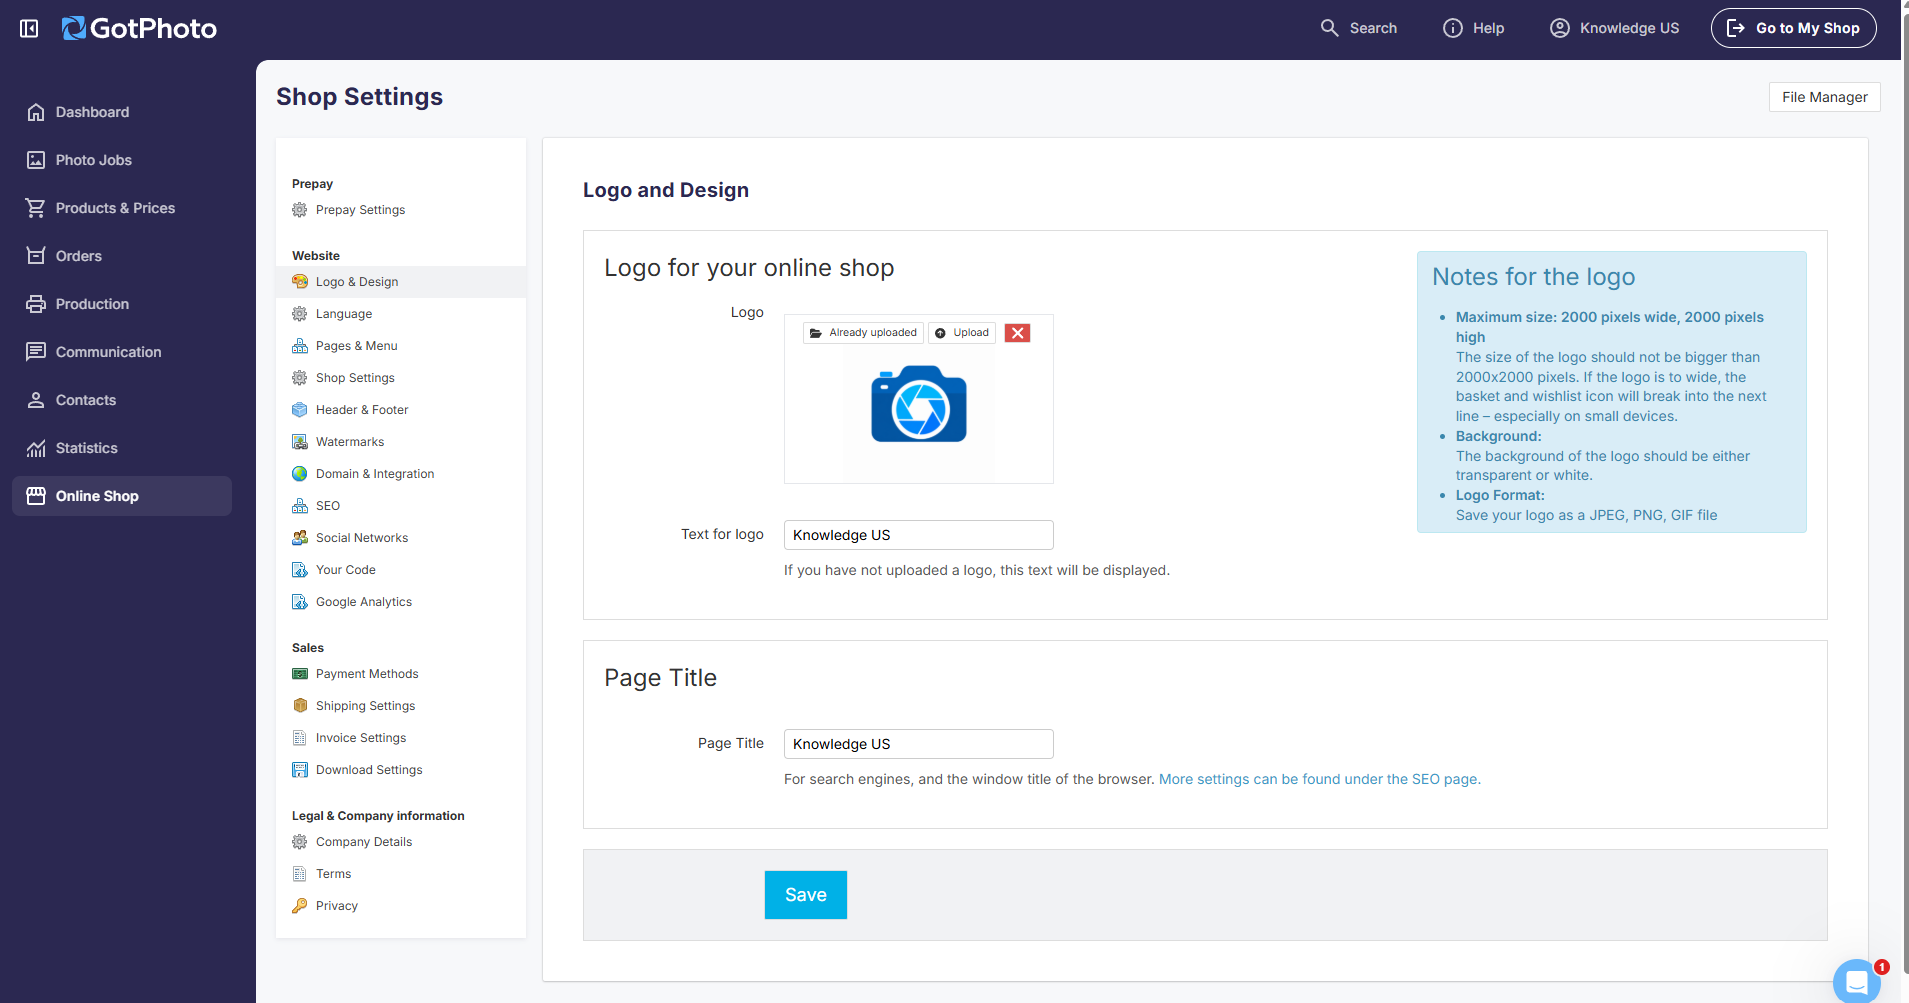The image size is (1909, 1003).
Task: Open the Statistics section
Action: pos(122,448)
